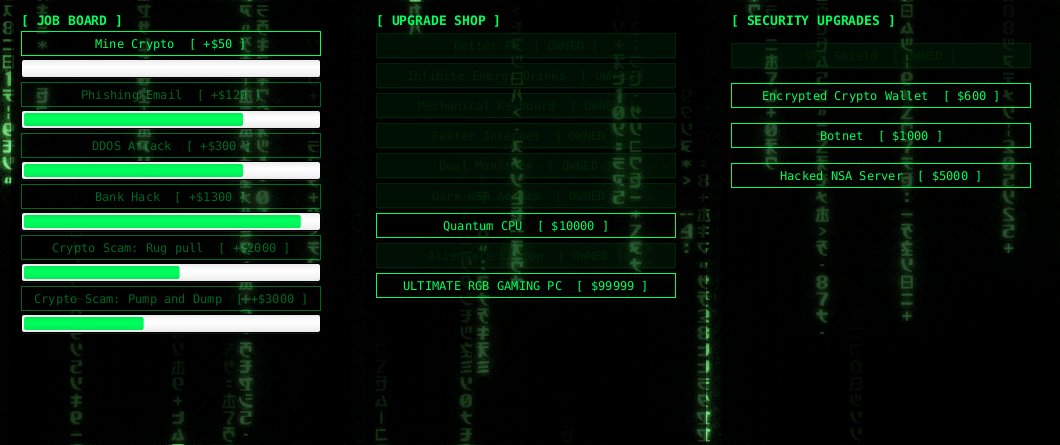Launch the DDOS Attack job

coord(171,145)
